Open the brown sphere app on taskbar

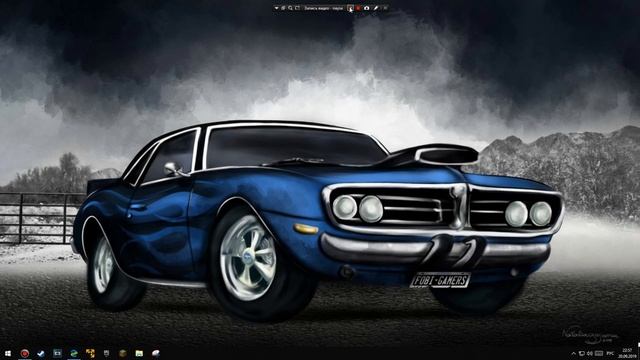(123, 353)
